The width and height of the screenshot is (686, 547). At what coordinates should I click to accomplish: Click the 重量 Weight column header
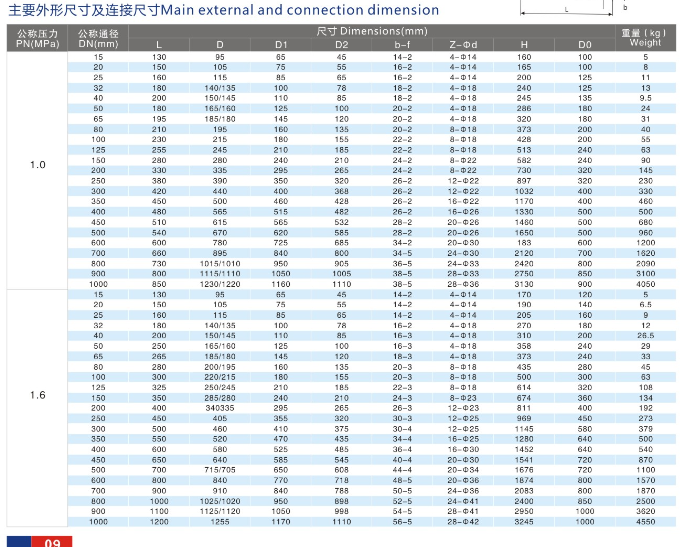(645, 39)
